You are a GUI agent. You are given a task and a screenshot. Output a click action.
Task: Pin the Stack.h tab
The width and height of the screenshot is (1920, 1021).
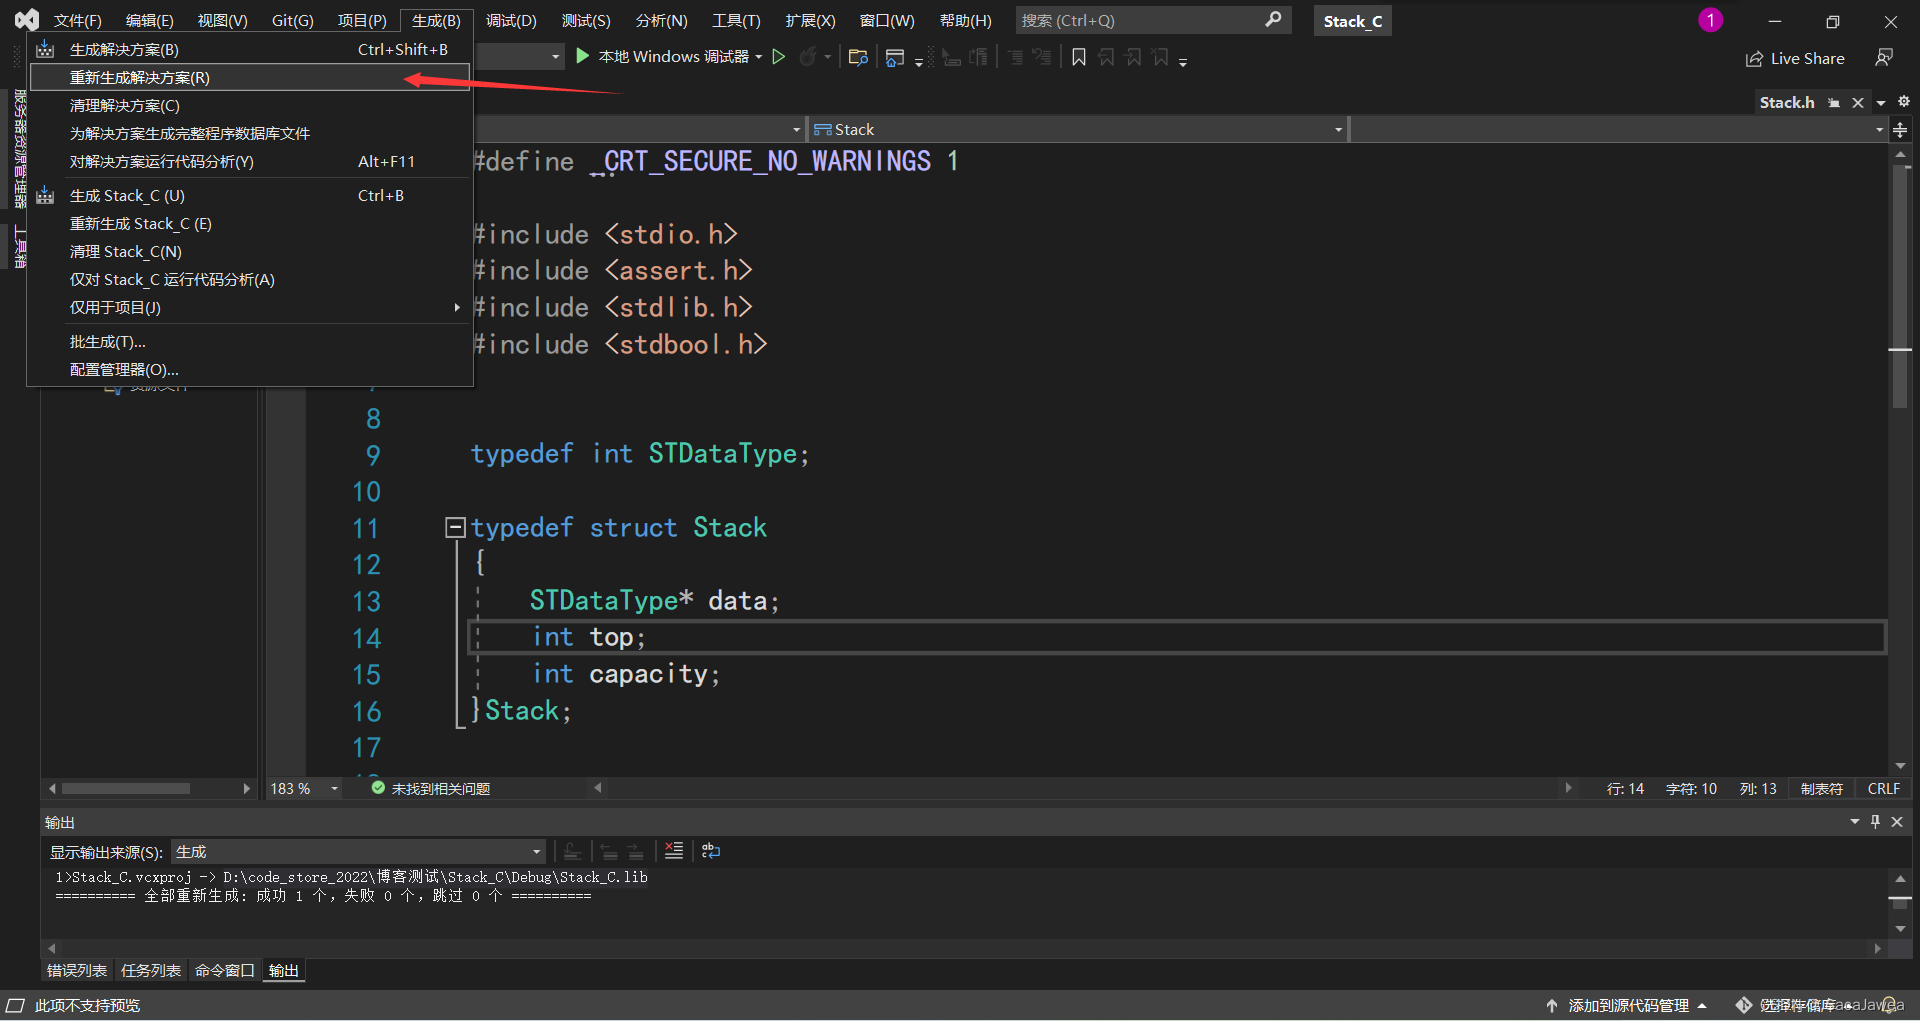pyautogui.click(x=1834, y=103)
